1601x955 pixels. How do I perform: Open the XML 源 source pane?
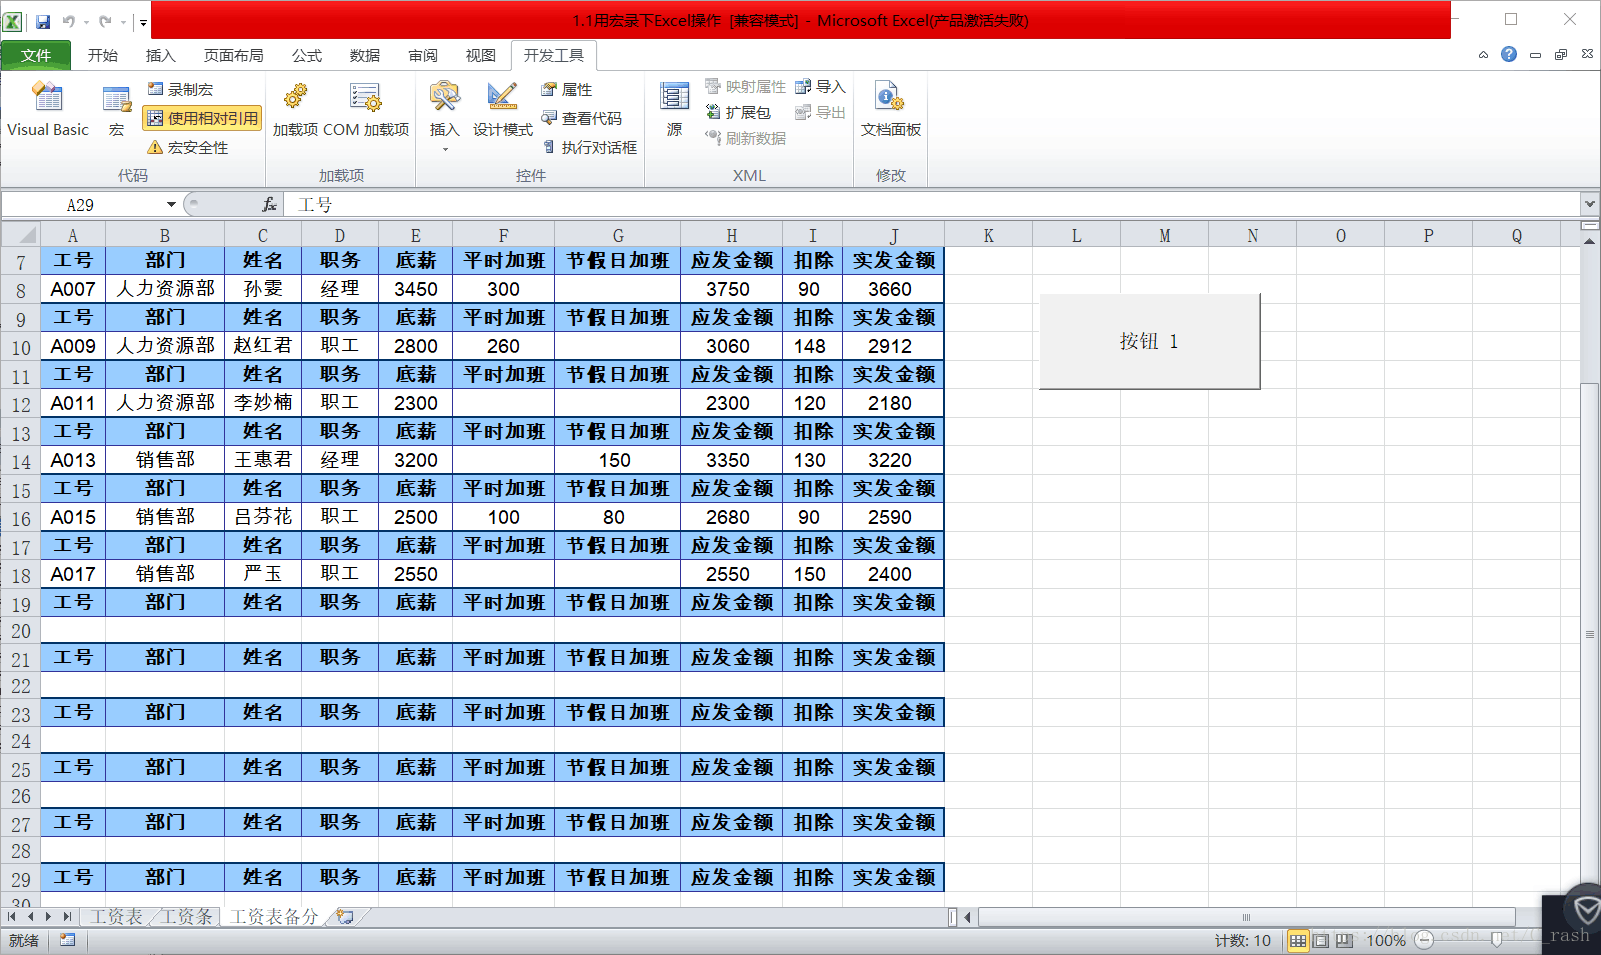[675, 110]
